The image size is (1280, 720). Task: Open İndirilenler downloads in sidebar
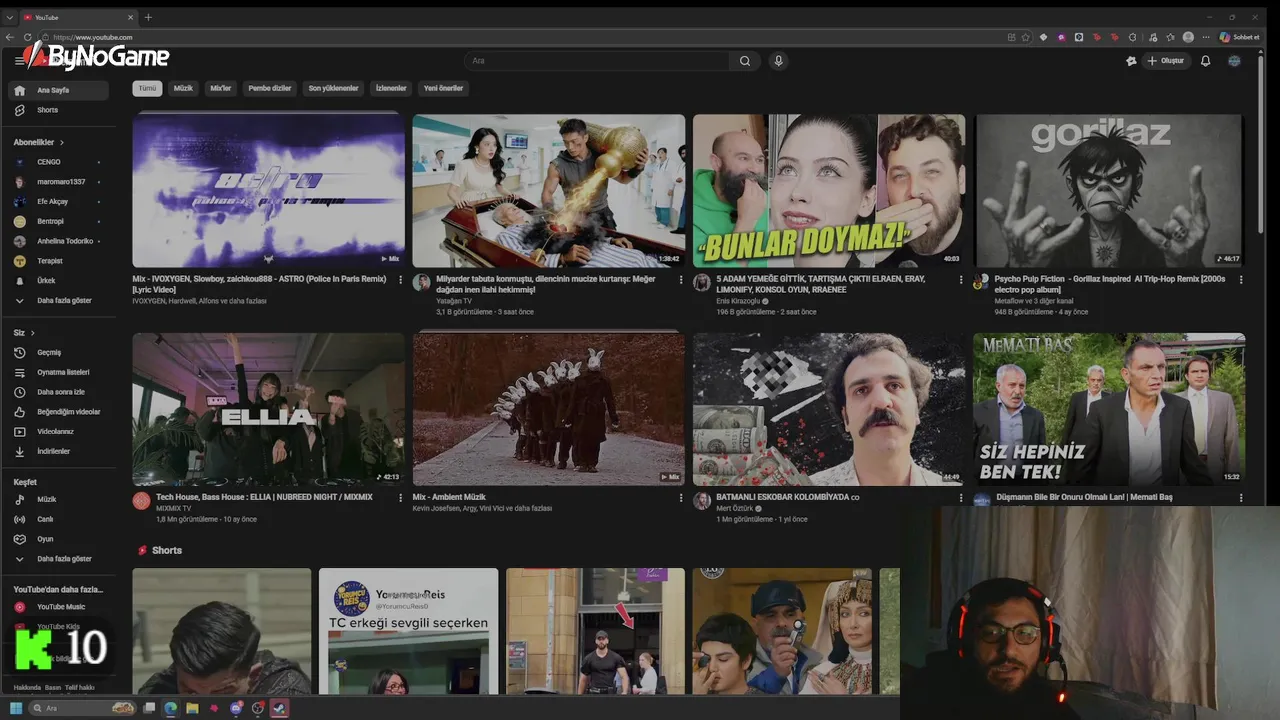[58, 451]
